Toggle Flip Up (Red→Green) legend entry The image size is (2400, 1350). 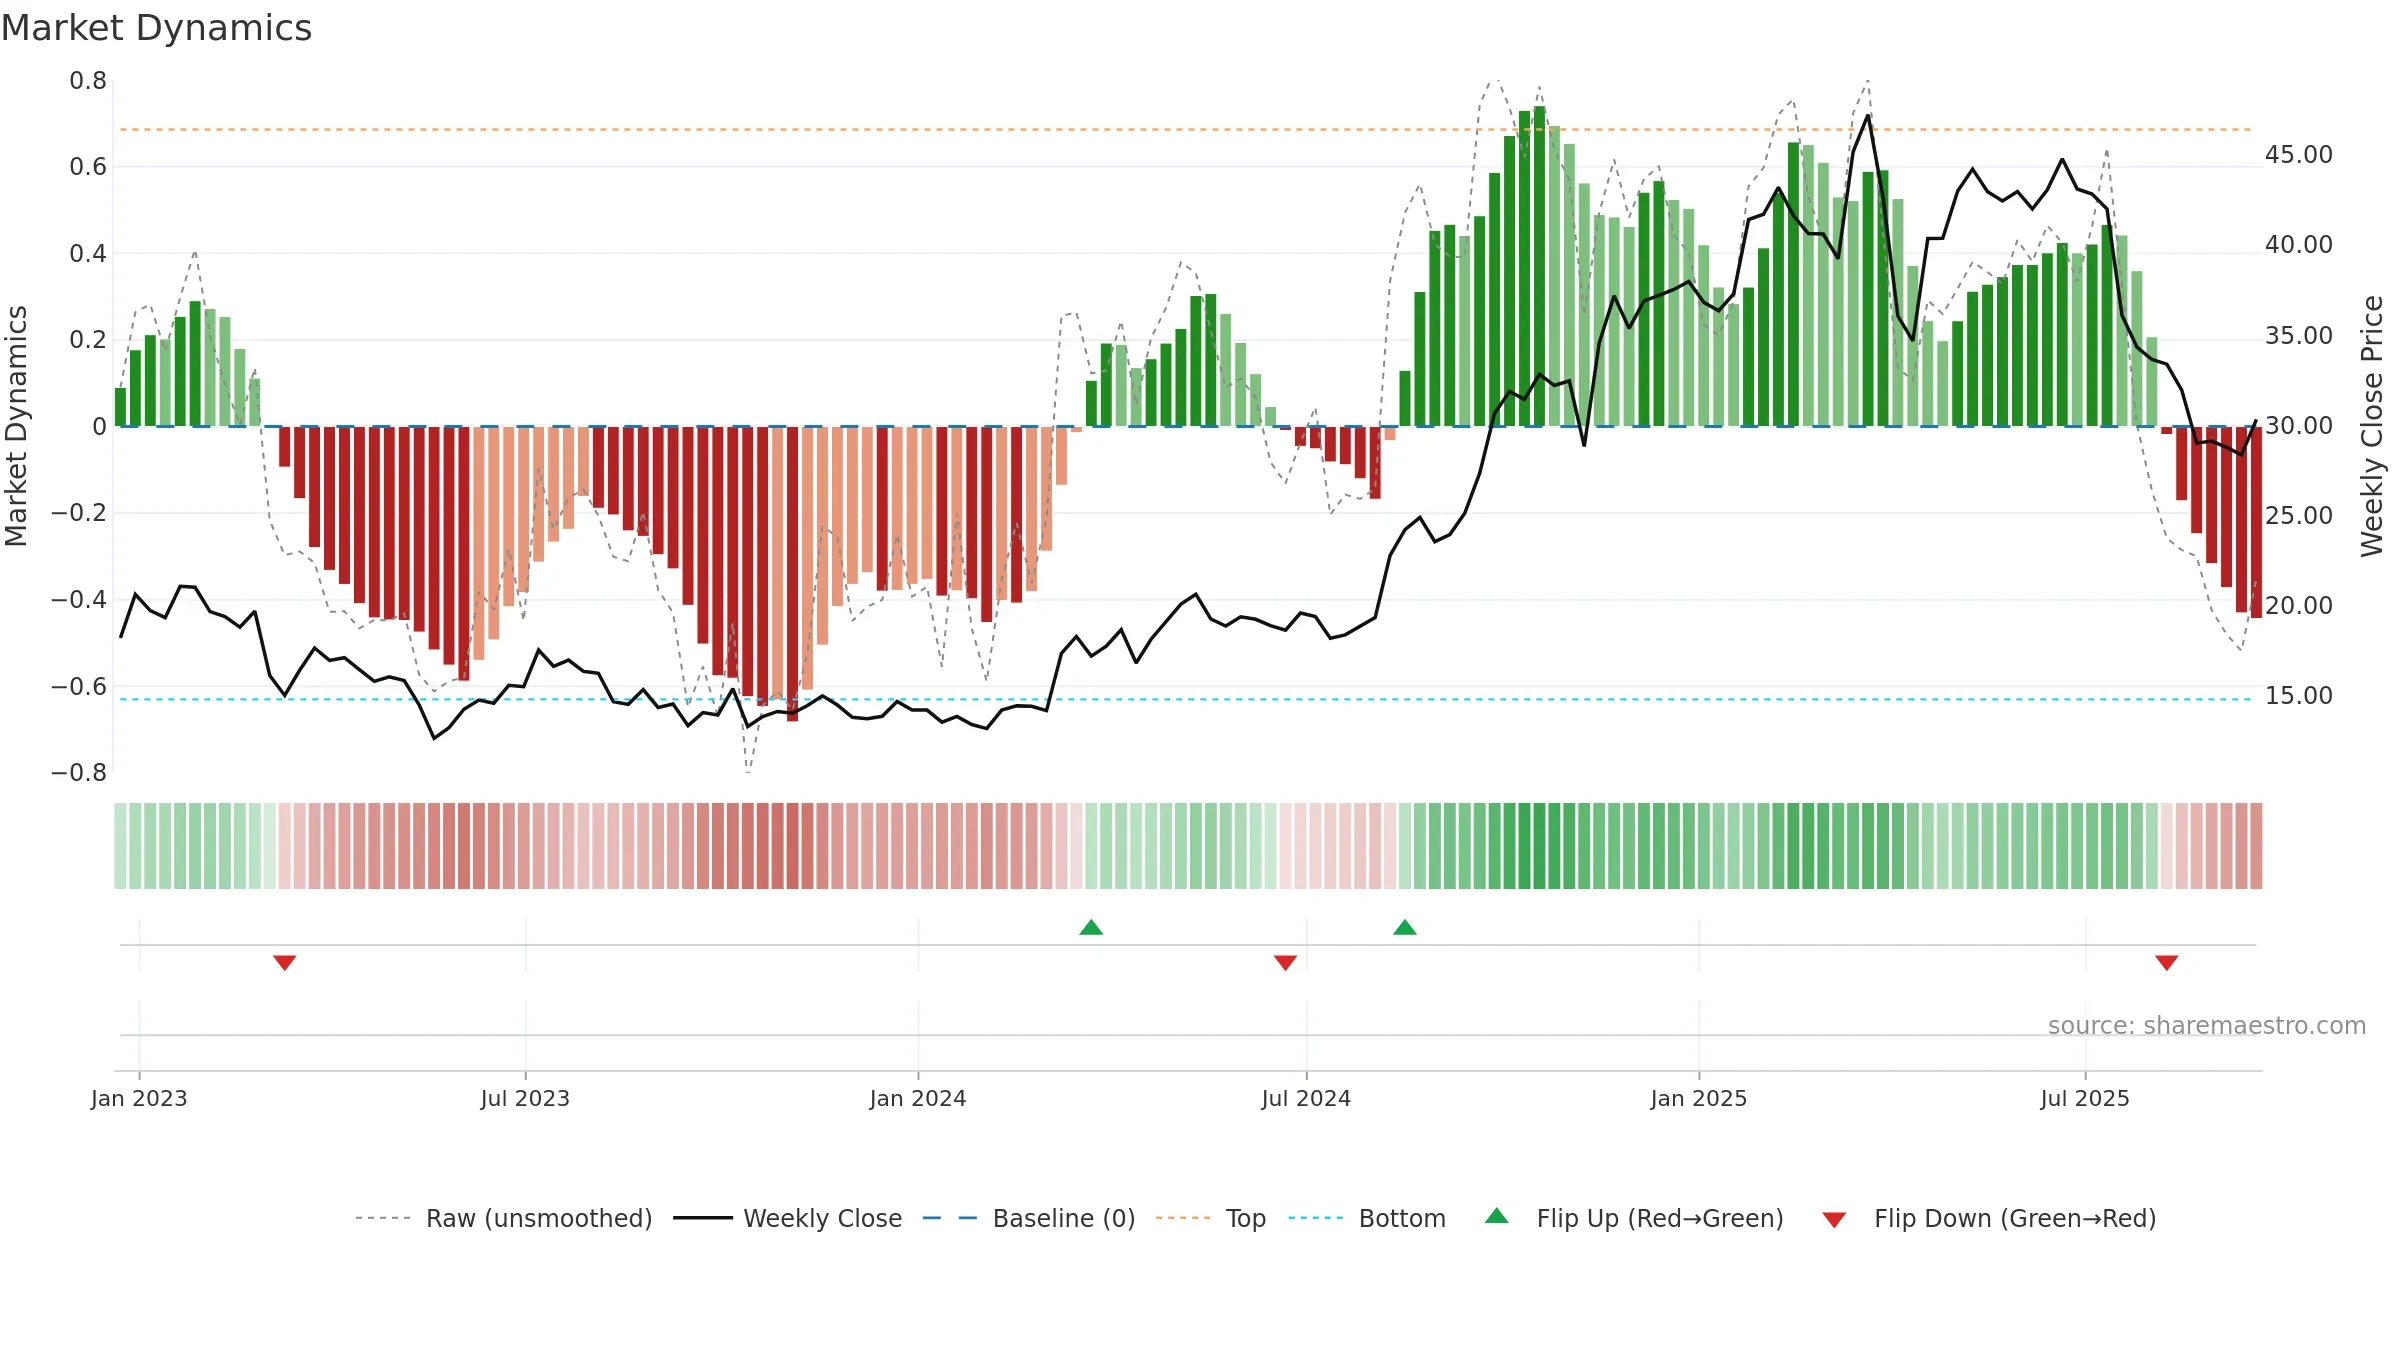[1634, 1218]
